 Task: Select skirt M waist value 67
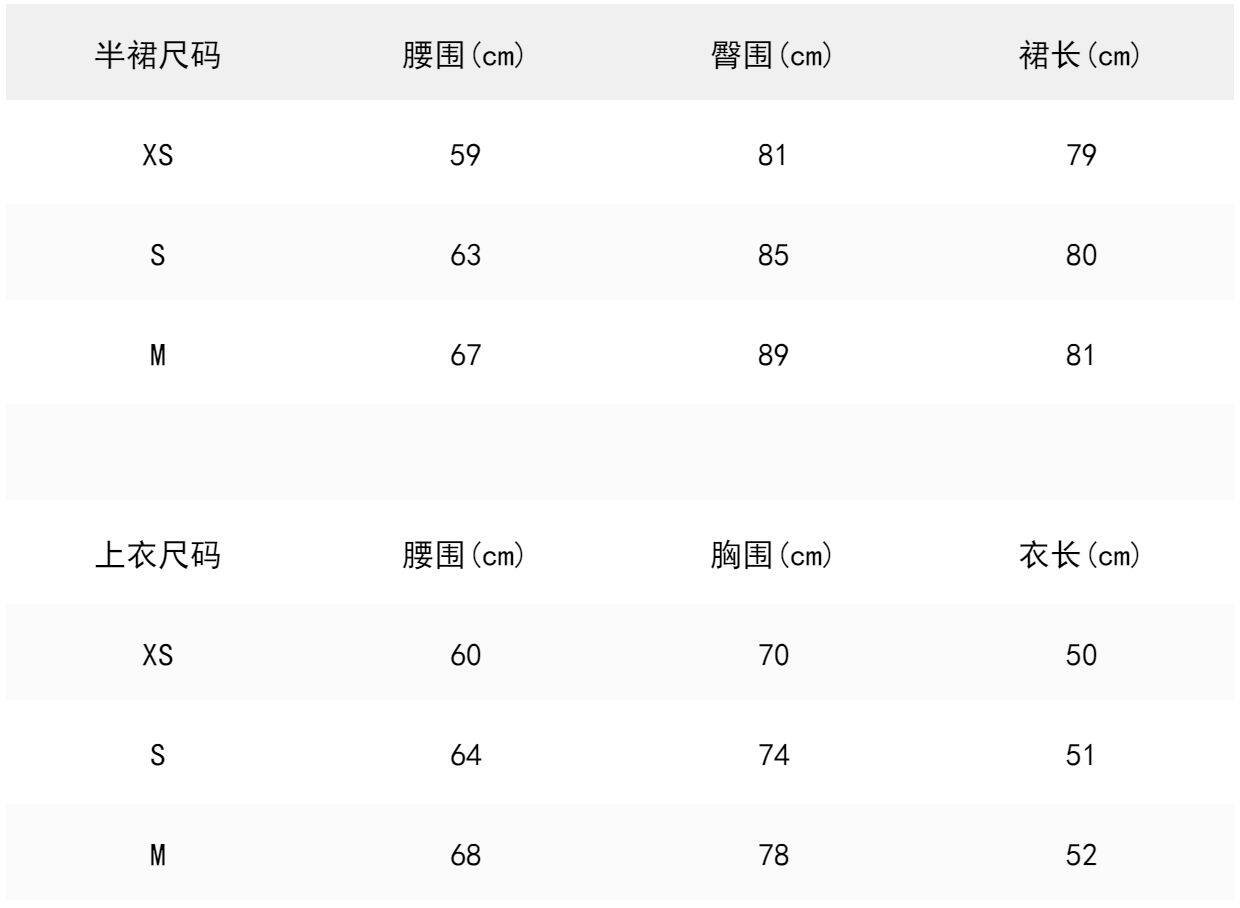[465, 357]
